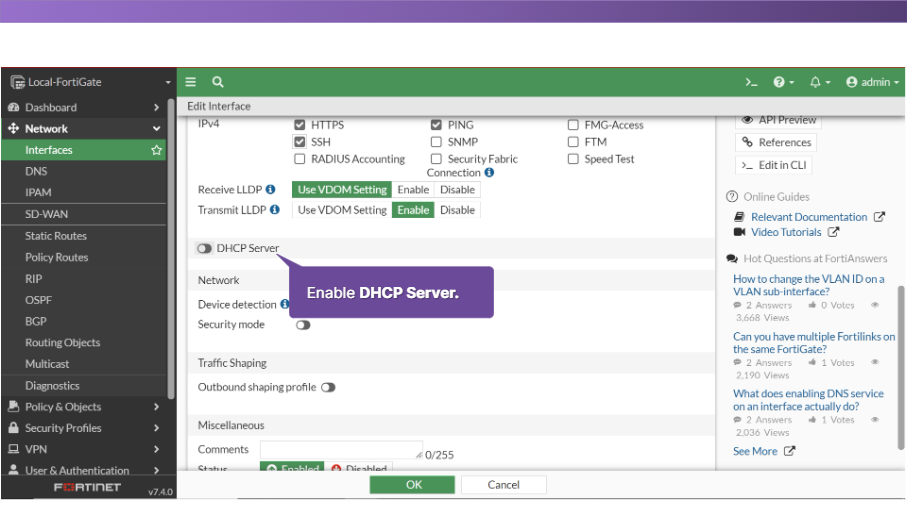The image size is (914, 508).
Task: Check the FMG-Access checkbox
Action: click(573, 125)
